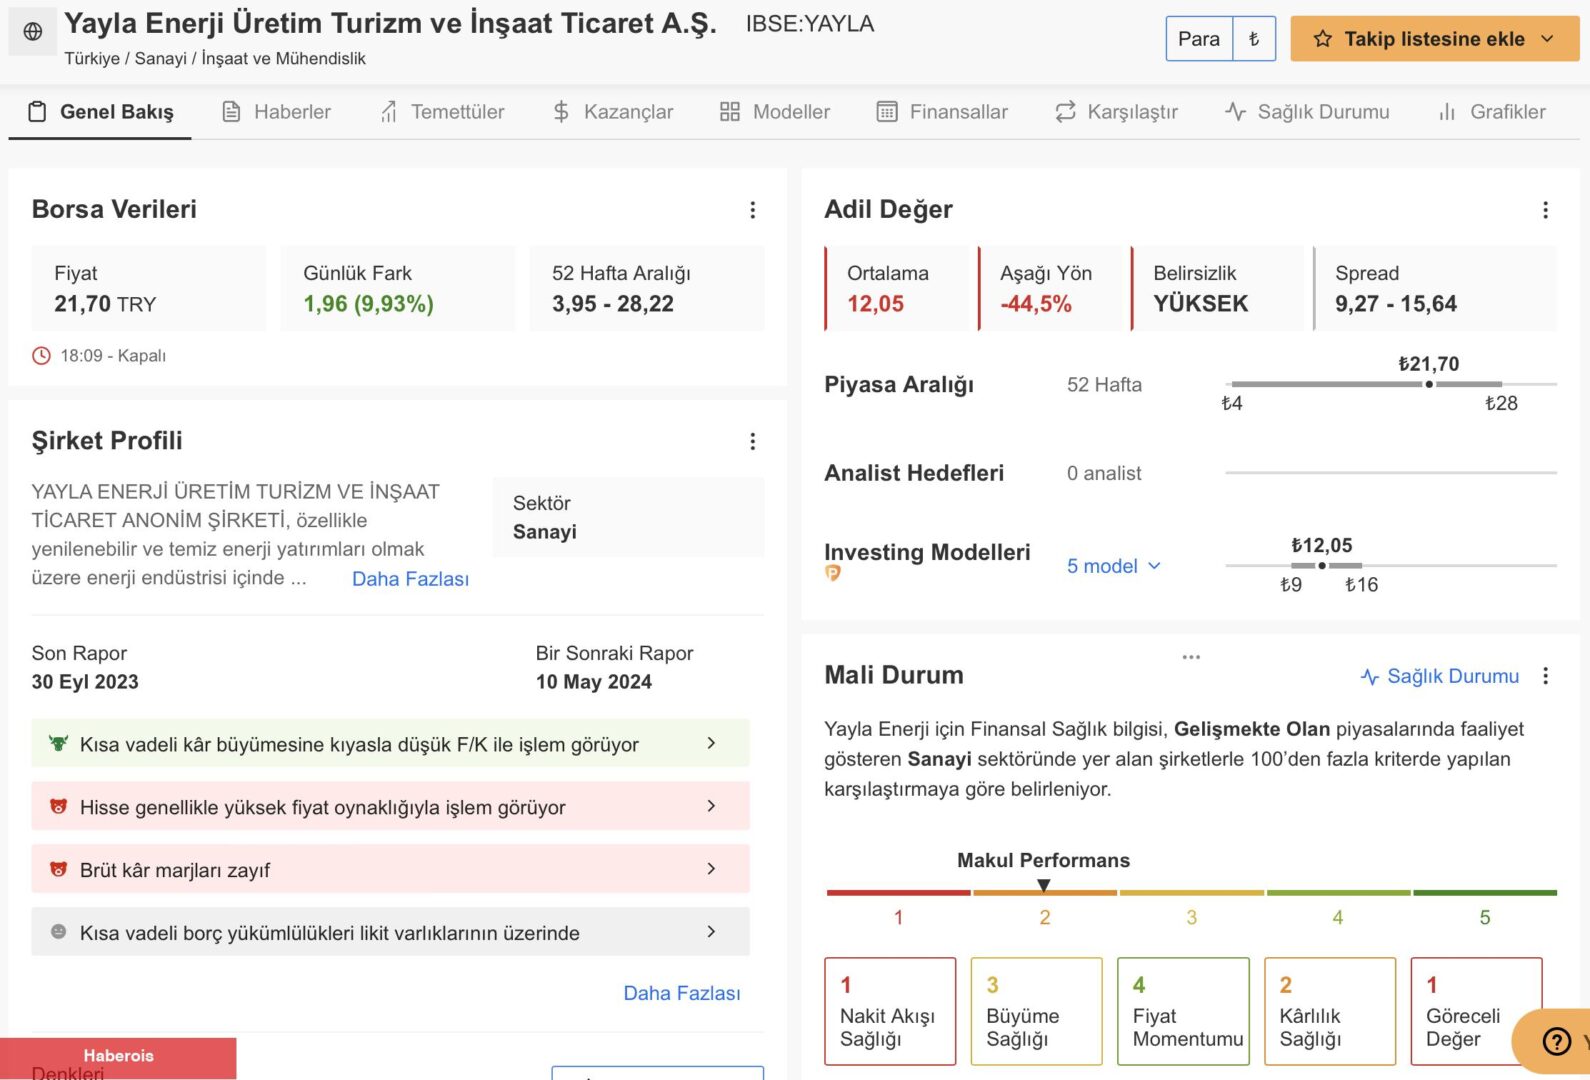Expand the Takip listesine ekle dropdown arrow

(1548, 39)
